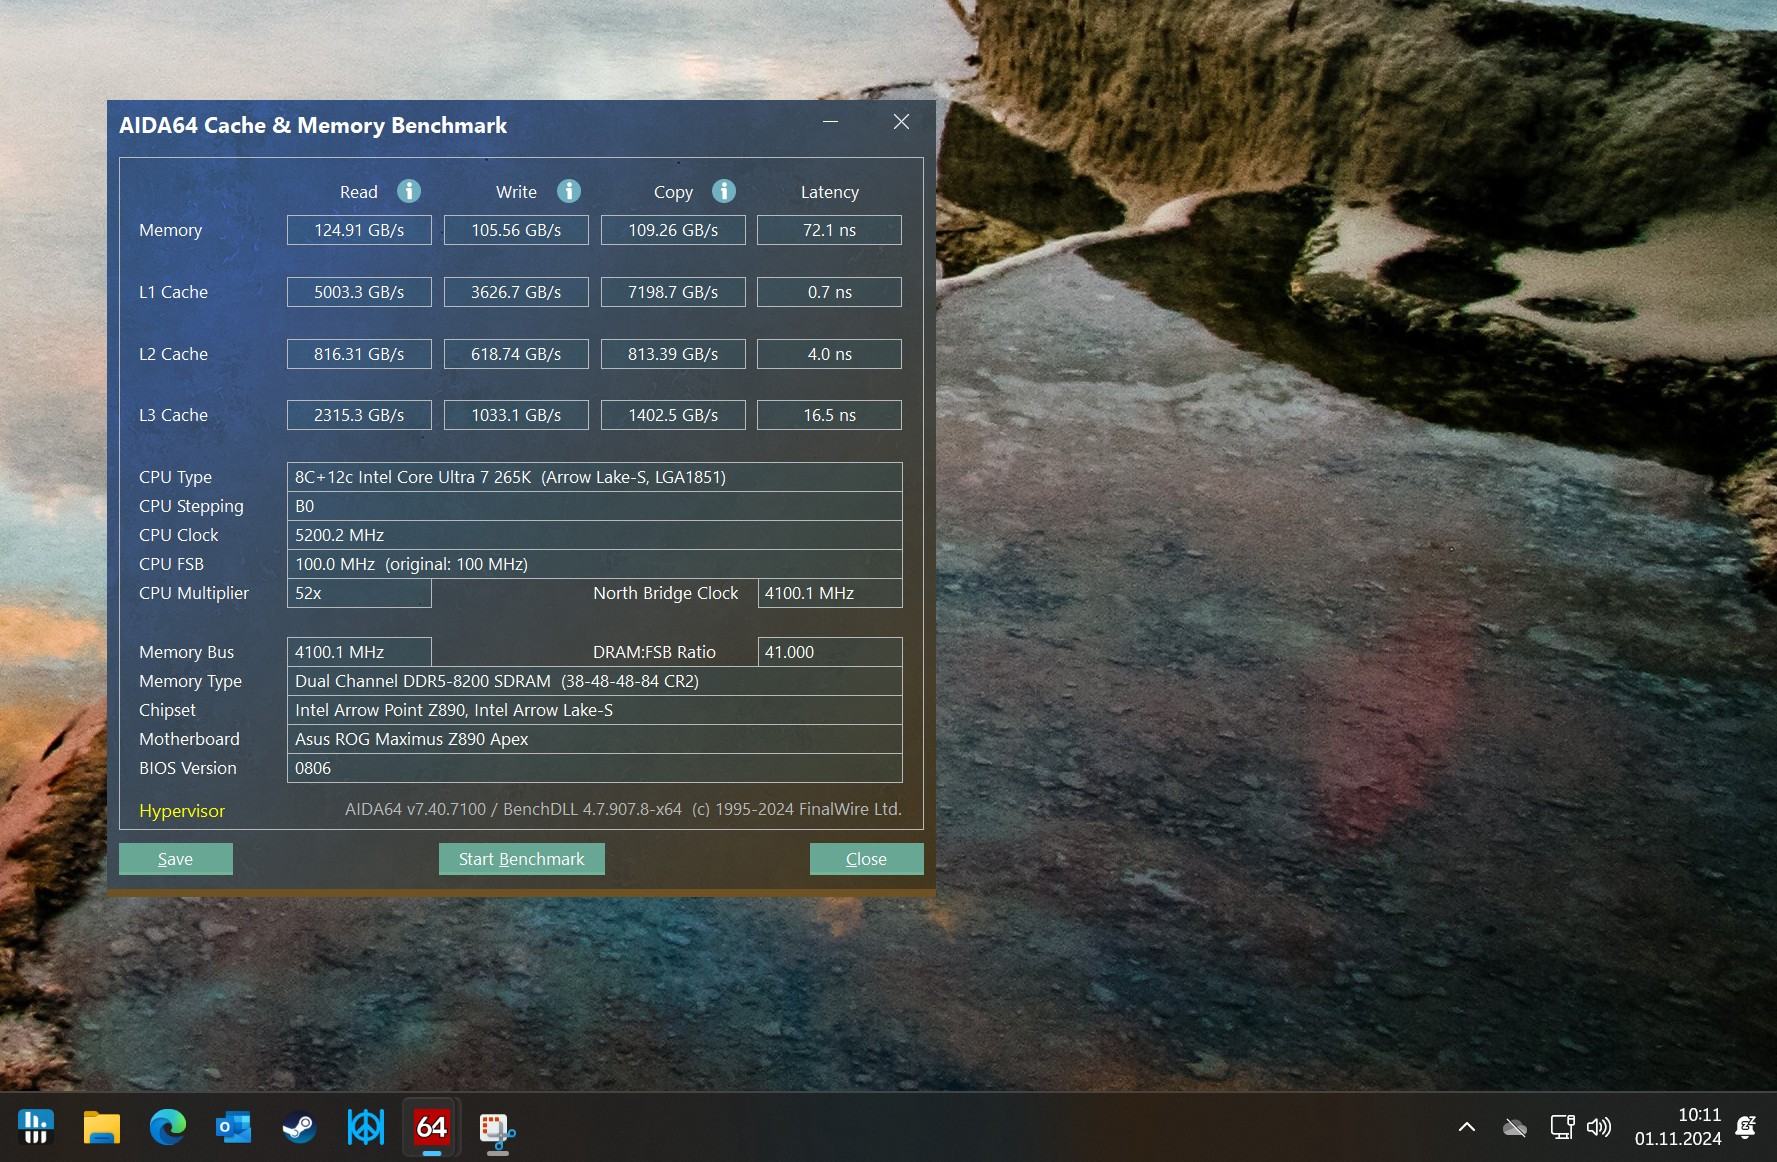Click the Memory Copy value 109.26 GB/s
Screen dimensions: 1777x1162
click(x=673, y=230)
